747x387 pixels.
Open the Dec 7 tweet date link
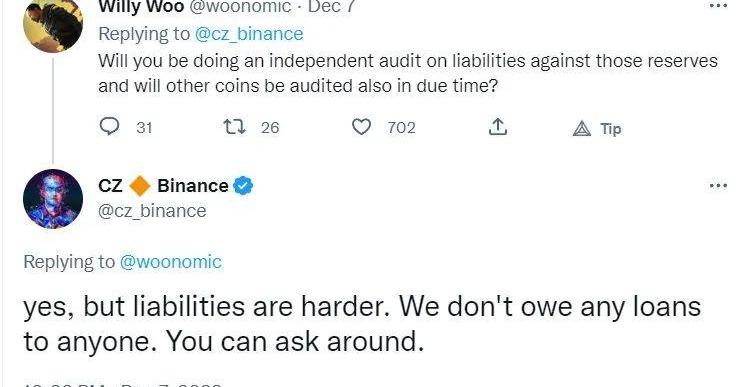coord(331,6)
